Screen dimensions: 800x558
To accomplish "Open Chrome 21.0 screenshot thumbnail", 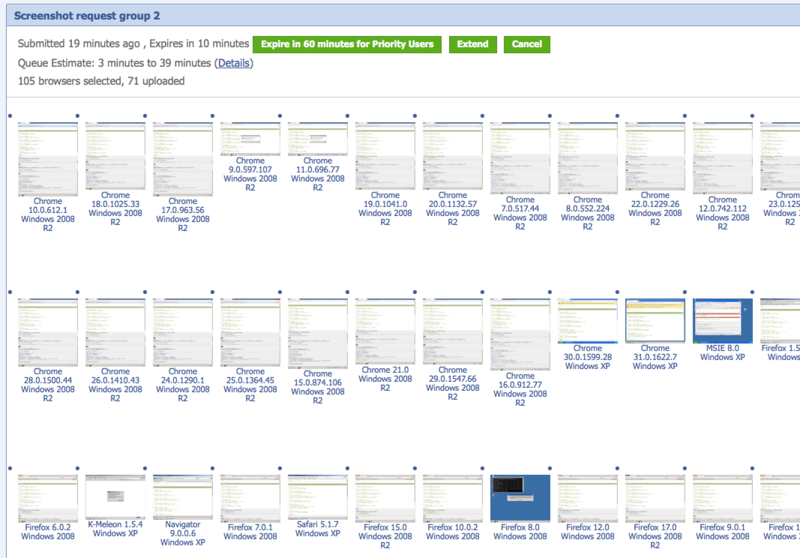I will click(385, 332).
